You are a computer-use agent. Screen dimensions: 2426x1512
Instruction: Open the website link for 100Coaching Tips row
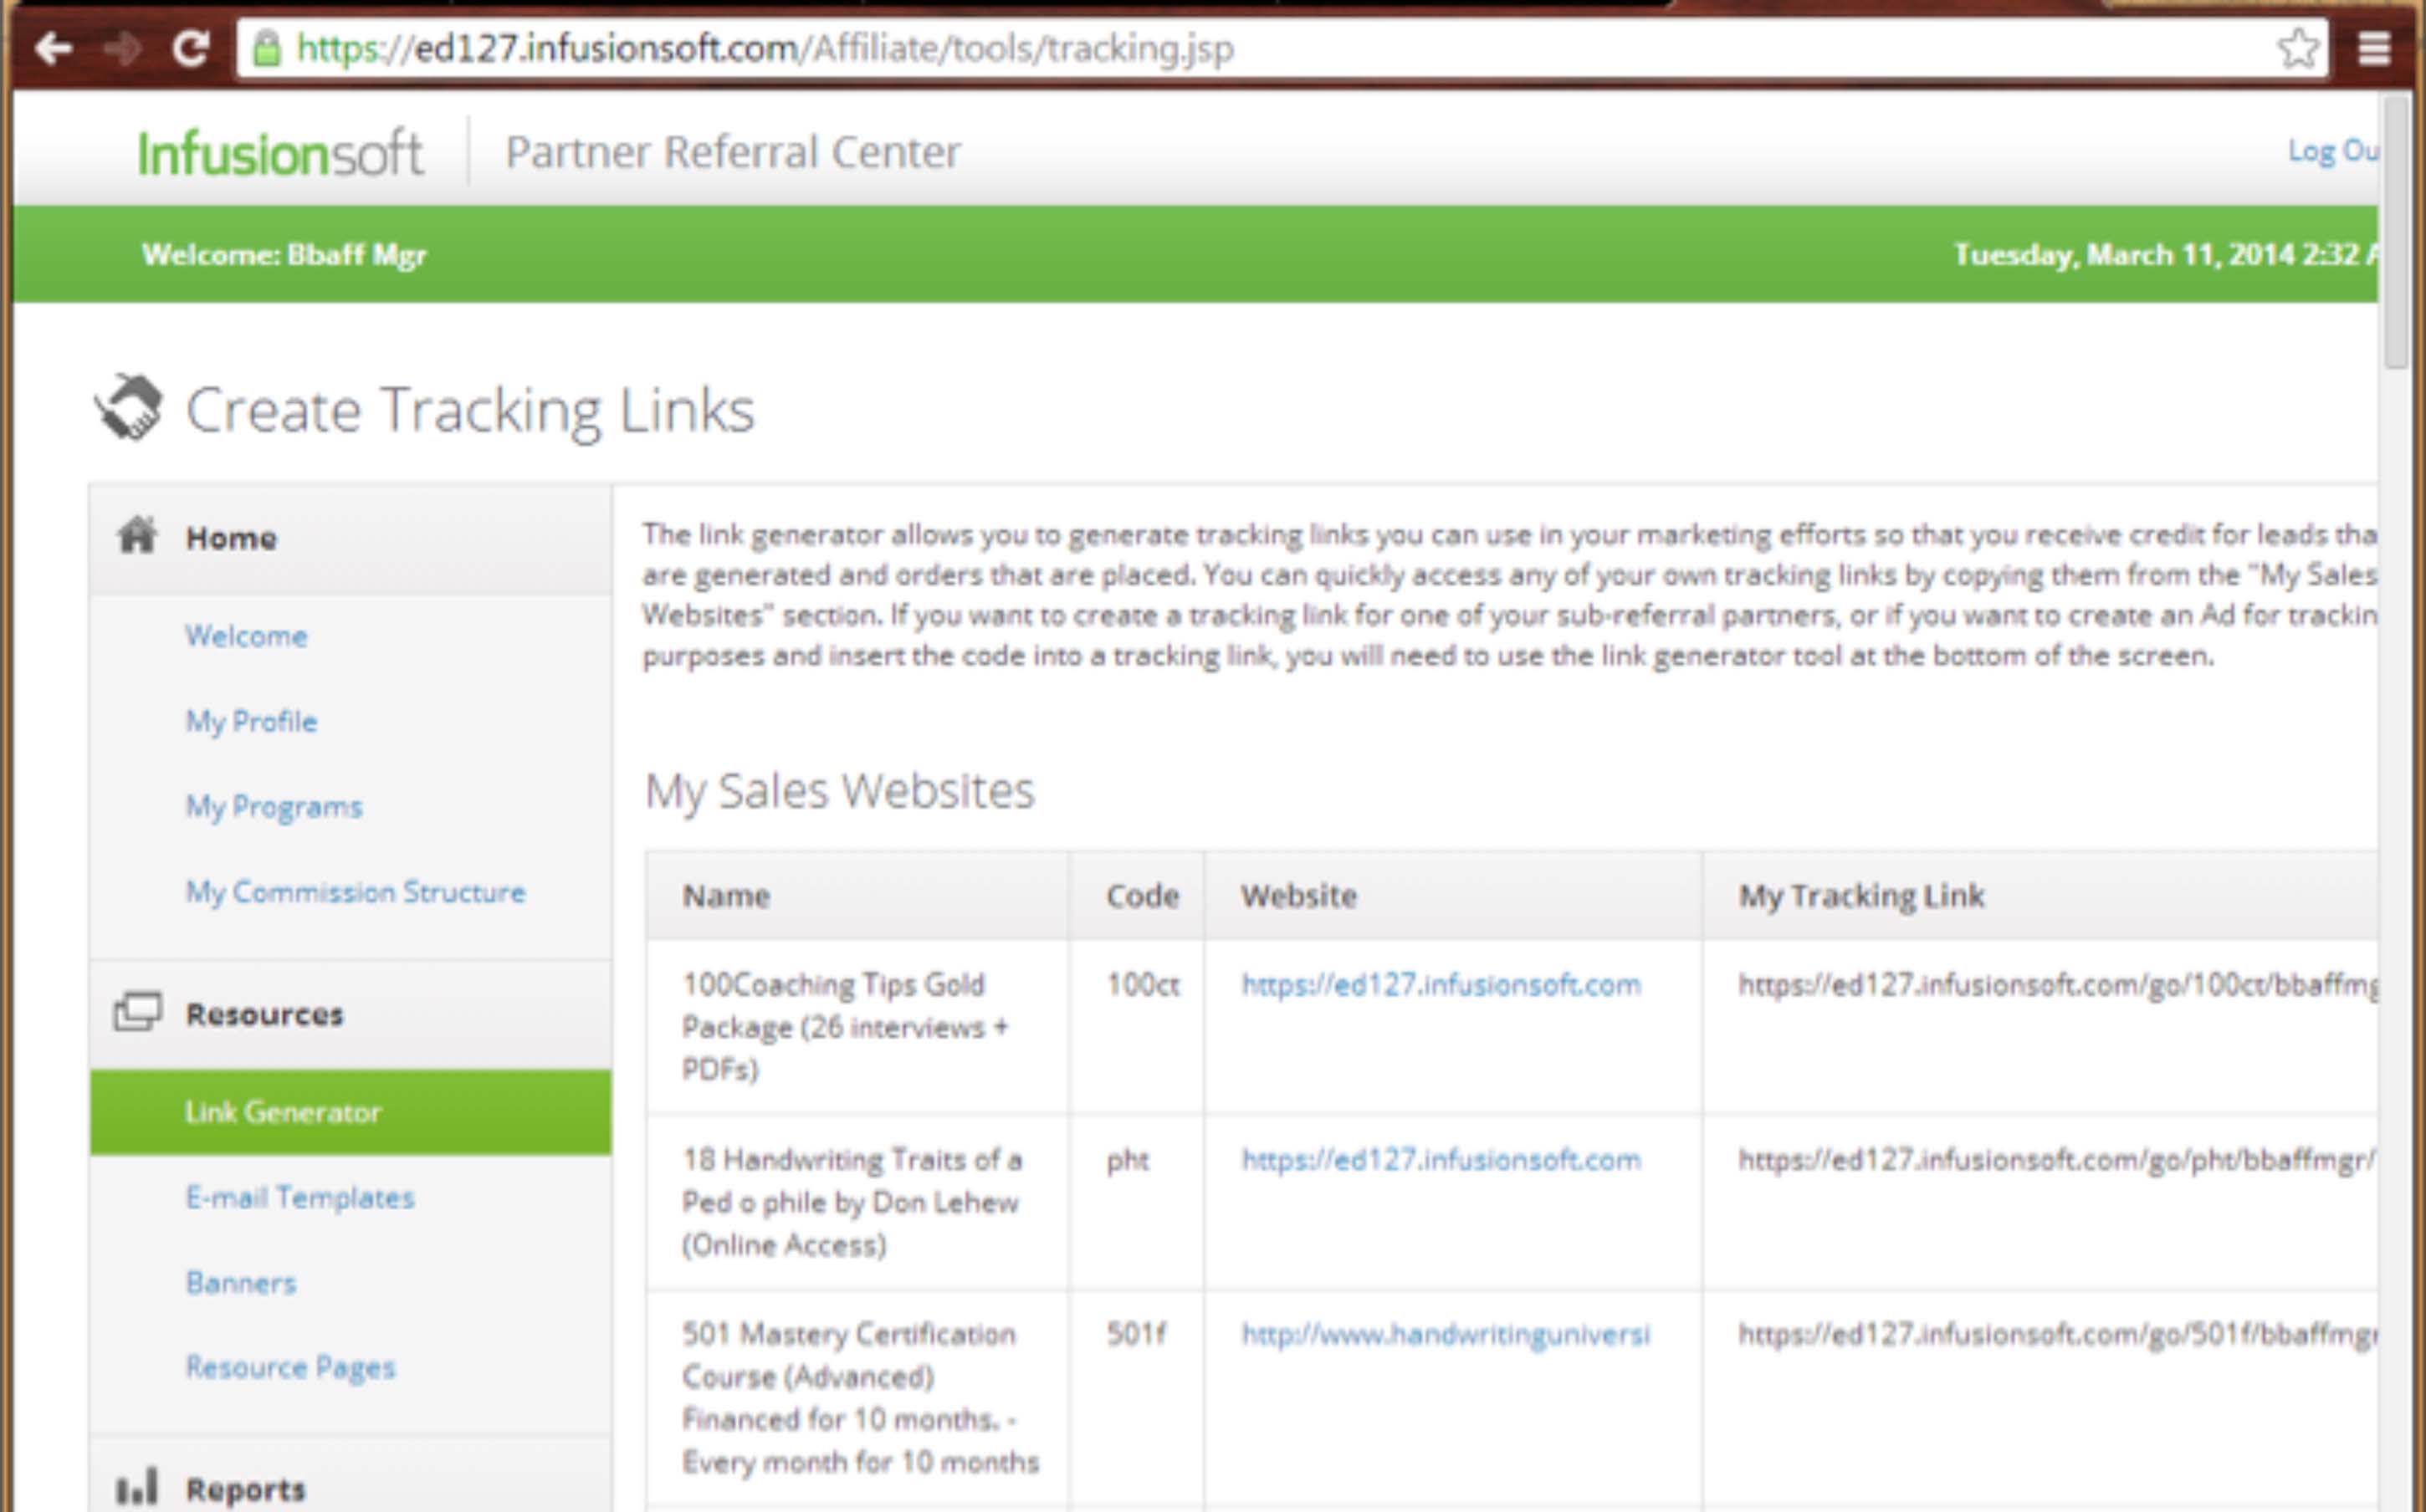click(x=1440, y=985)
